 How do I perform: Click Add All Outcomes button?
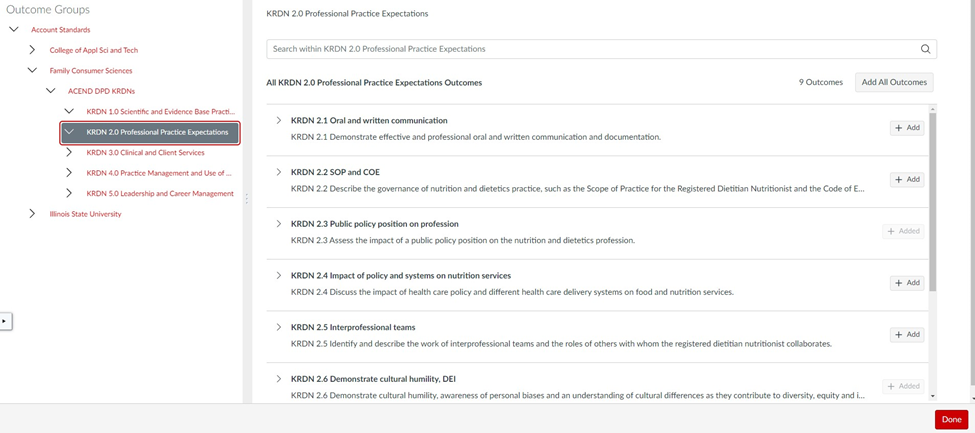click(x=894, y=82)
